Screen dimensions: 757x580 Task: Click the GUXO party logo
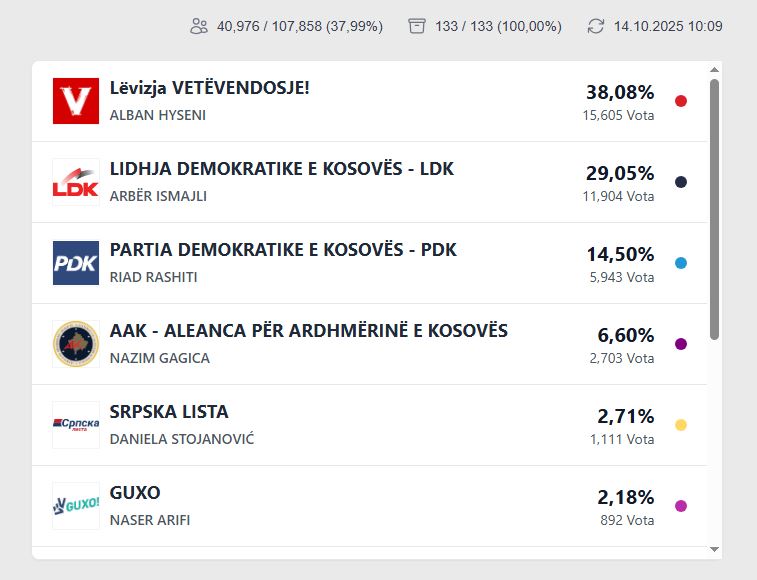[x=76, y=506]
